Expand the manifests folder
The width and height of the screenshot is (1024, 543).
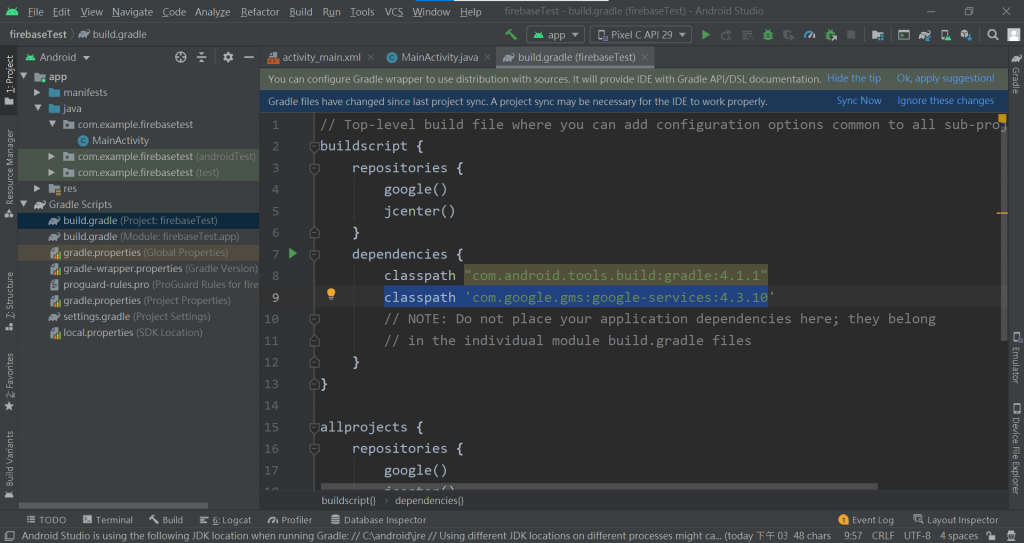coord(38,93)
